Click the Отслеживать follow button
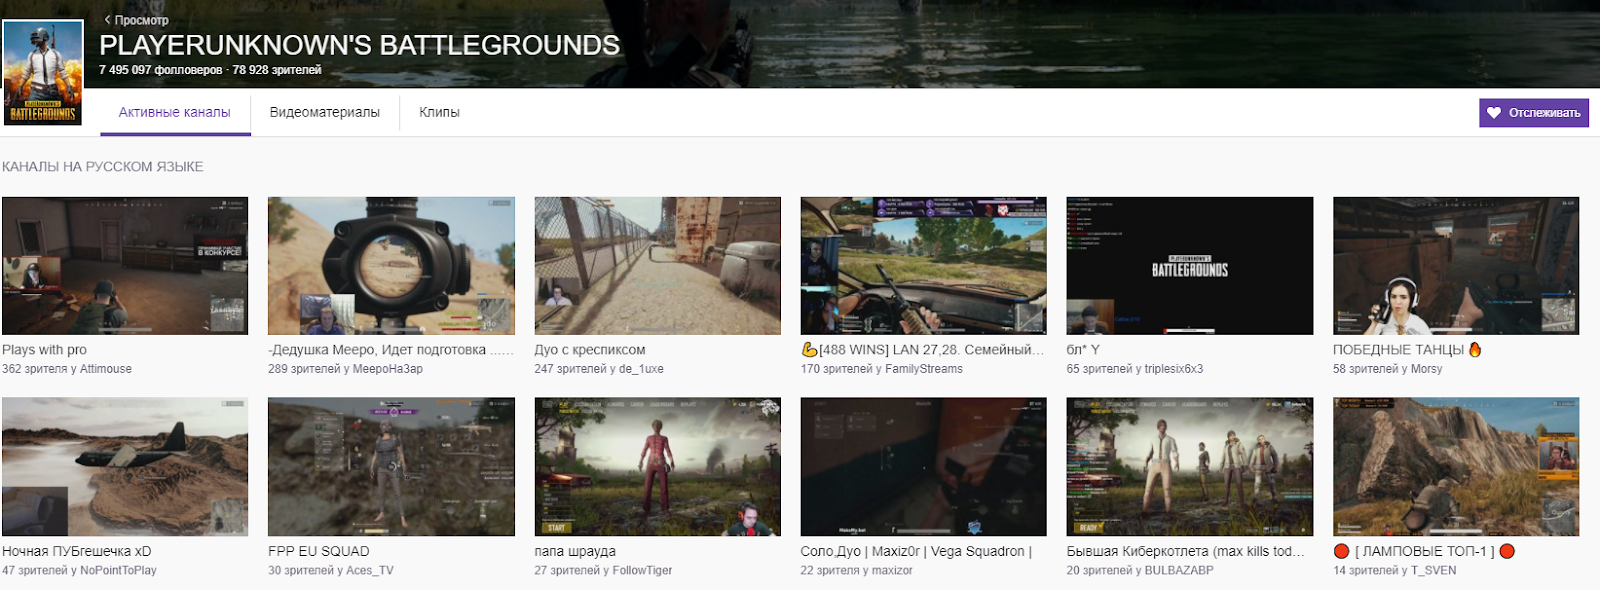1600x590 pixels. (1534, 113)
